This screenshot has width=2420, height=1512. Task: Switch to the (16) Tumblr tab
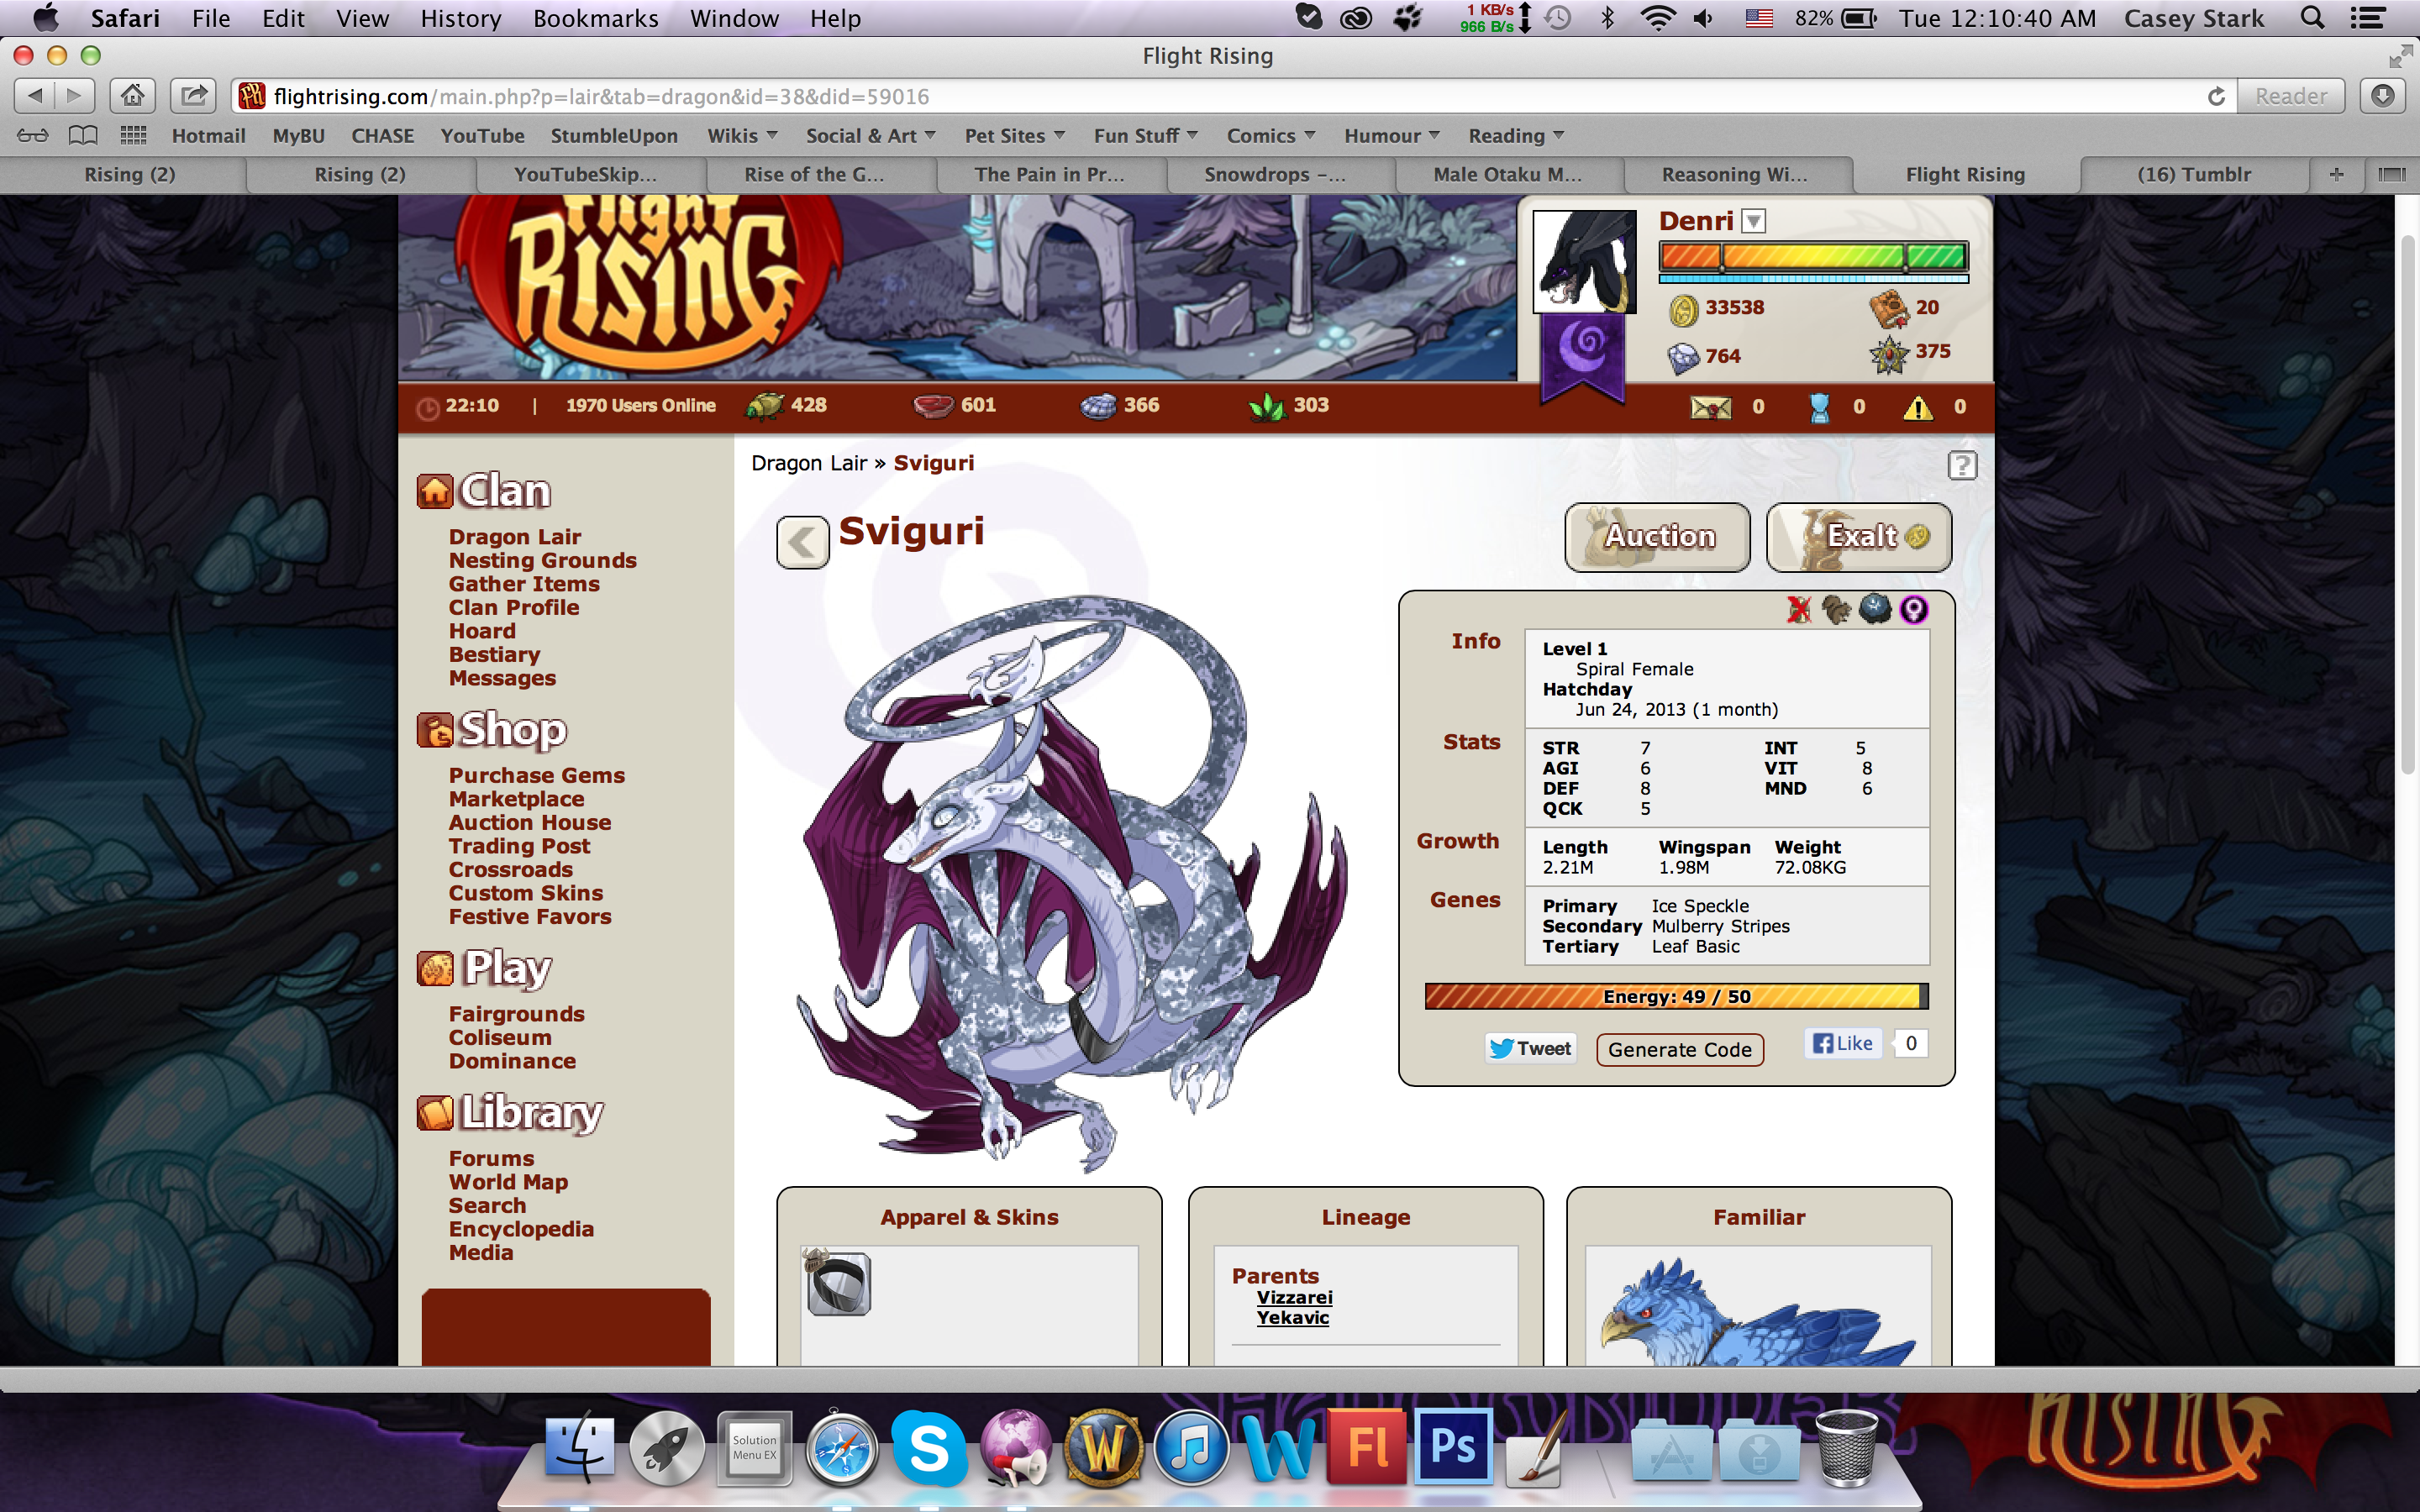[2194, 174]
